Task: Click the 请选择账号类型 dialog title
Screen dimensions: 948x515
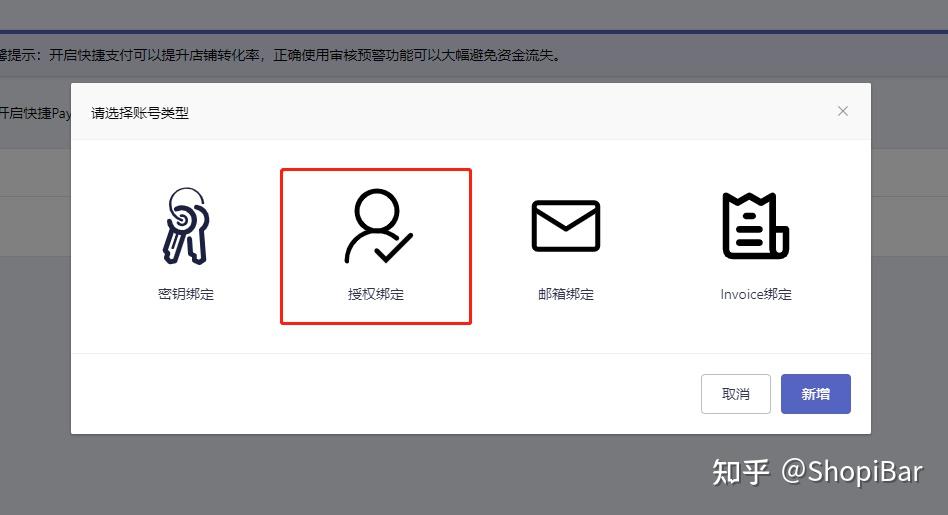Action: tap(140, 113)
